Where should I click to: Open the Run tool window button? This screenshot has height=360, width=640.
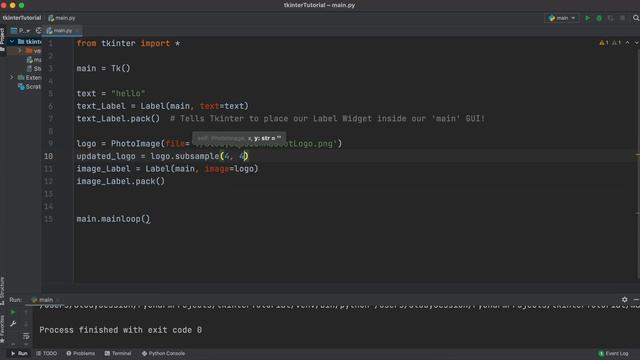pos(19,353)
